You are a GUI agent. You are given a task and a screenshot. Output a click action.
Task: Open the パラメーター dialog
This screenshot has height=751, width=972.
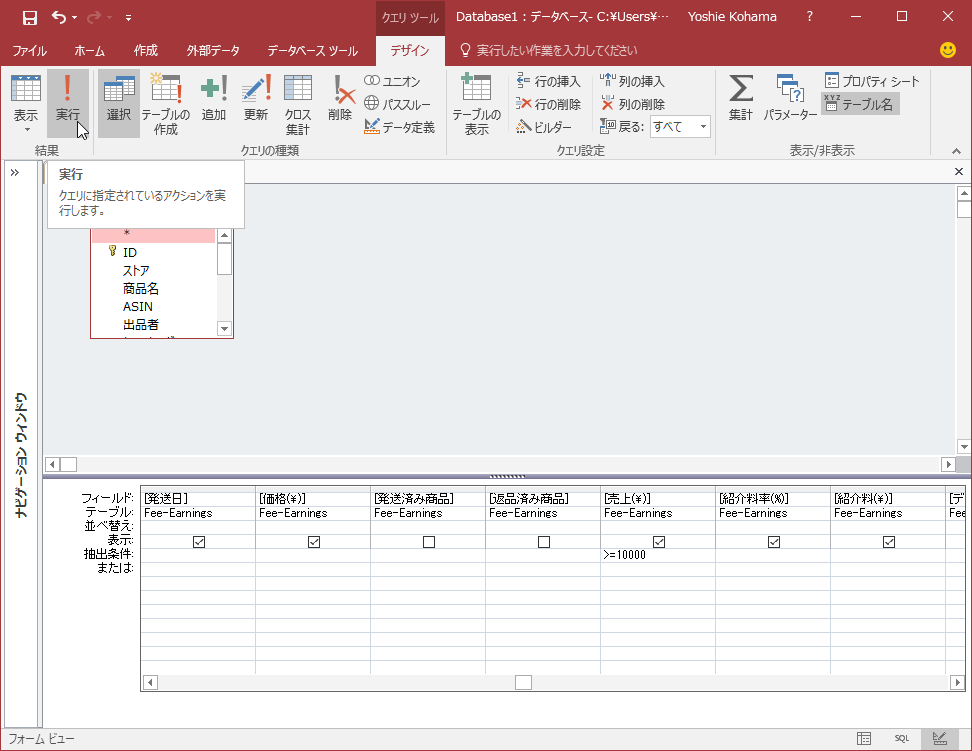pyautogui.click(x=790, y=98)
